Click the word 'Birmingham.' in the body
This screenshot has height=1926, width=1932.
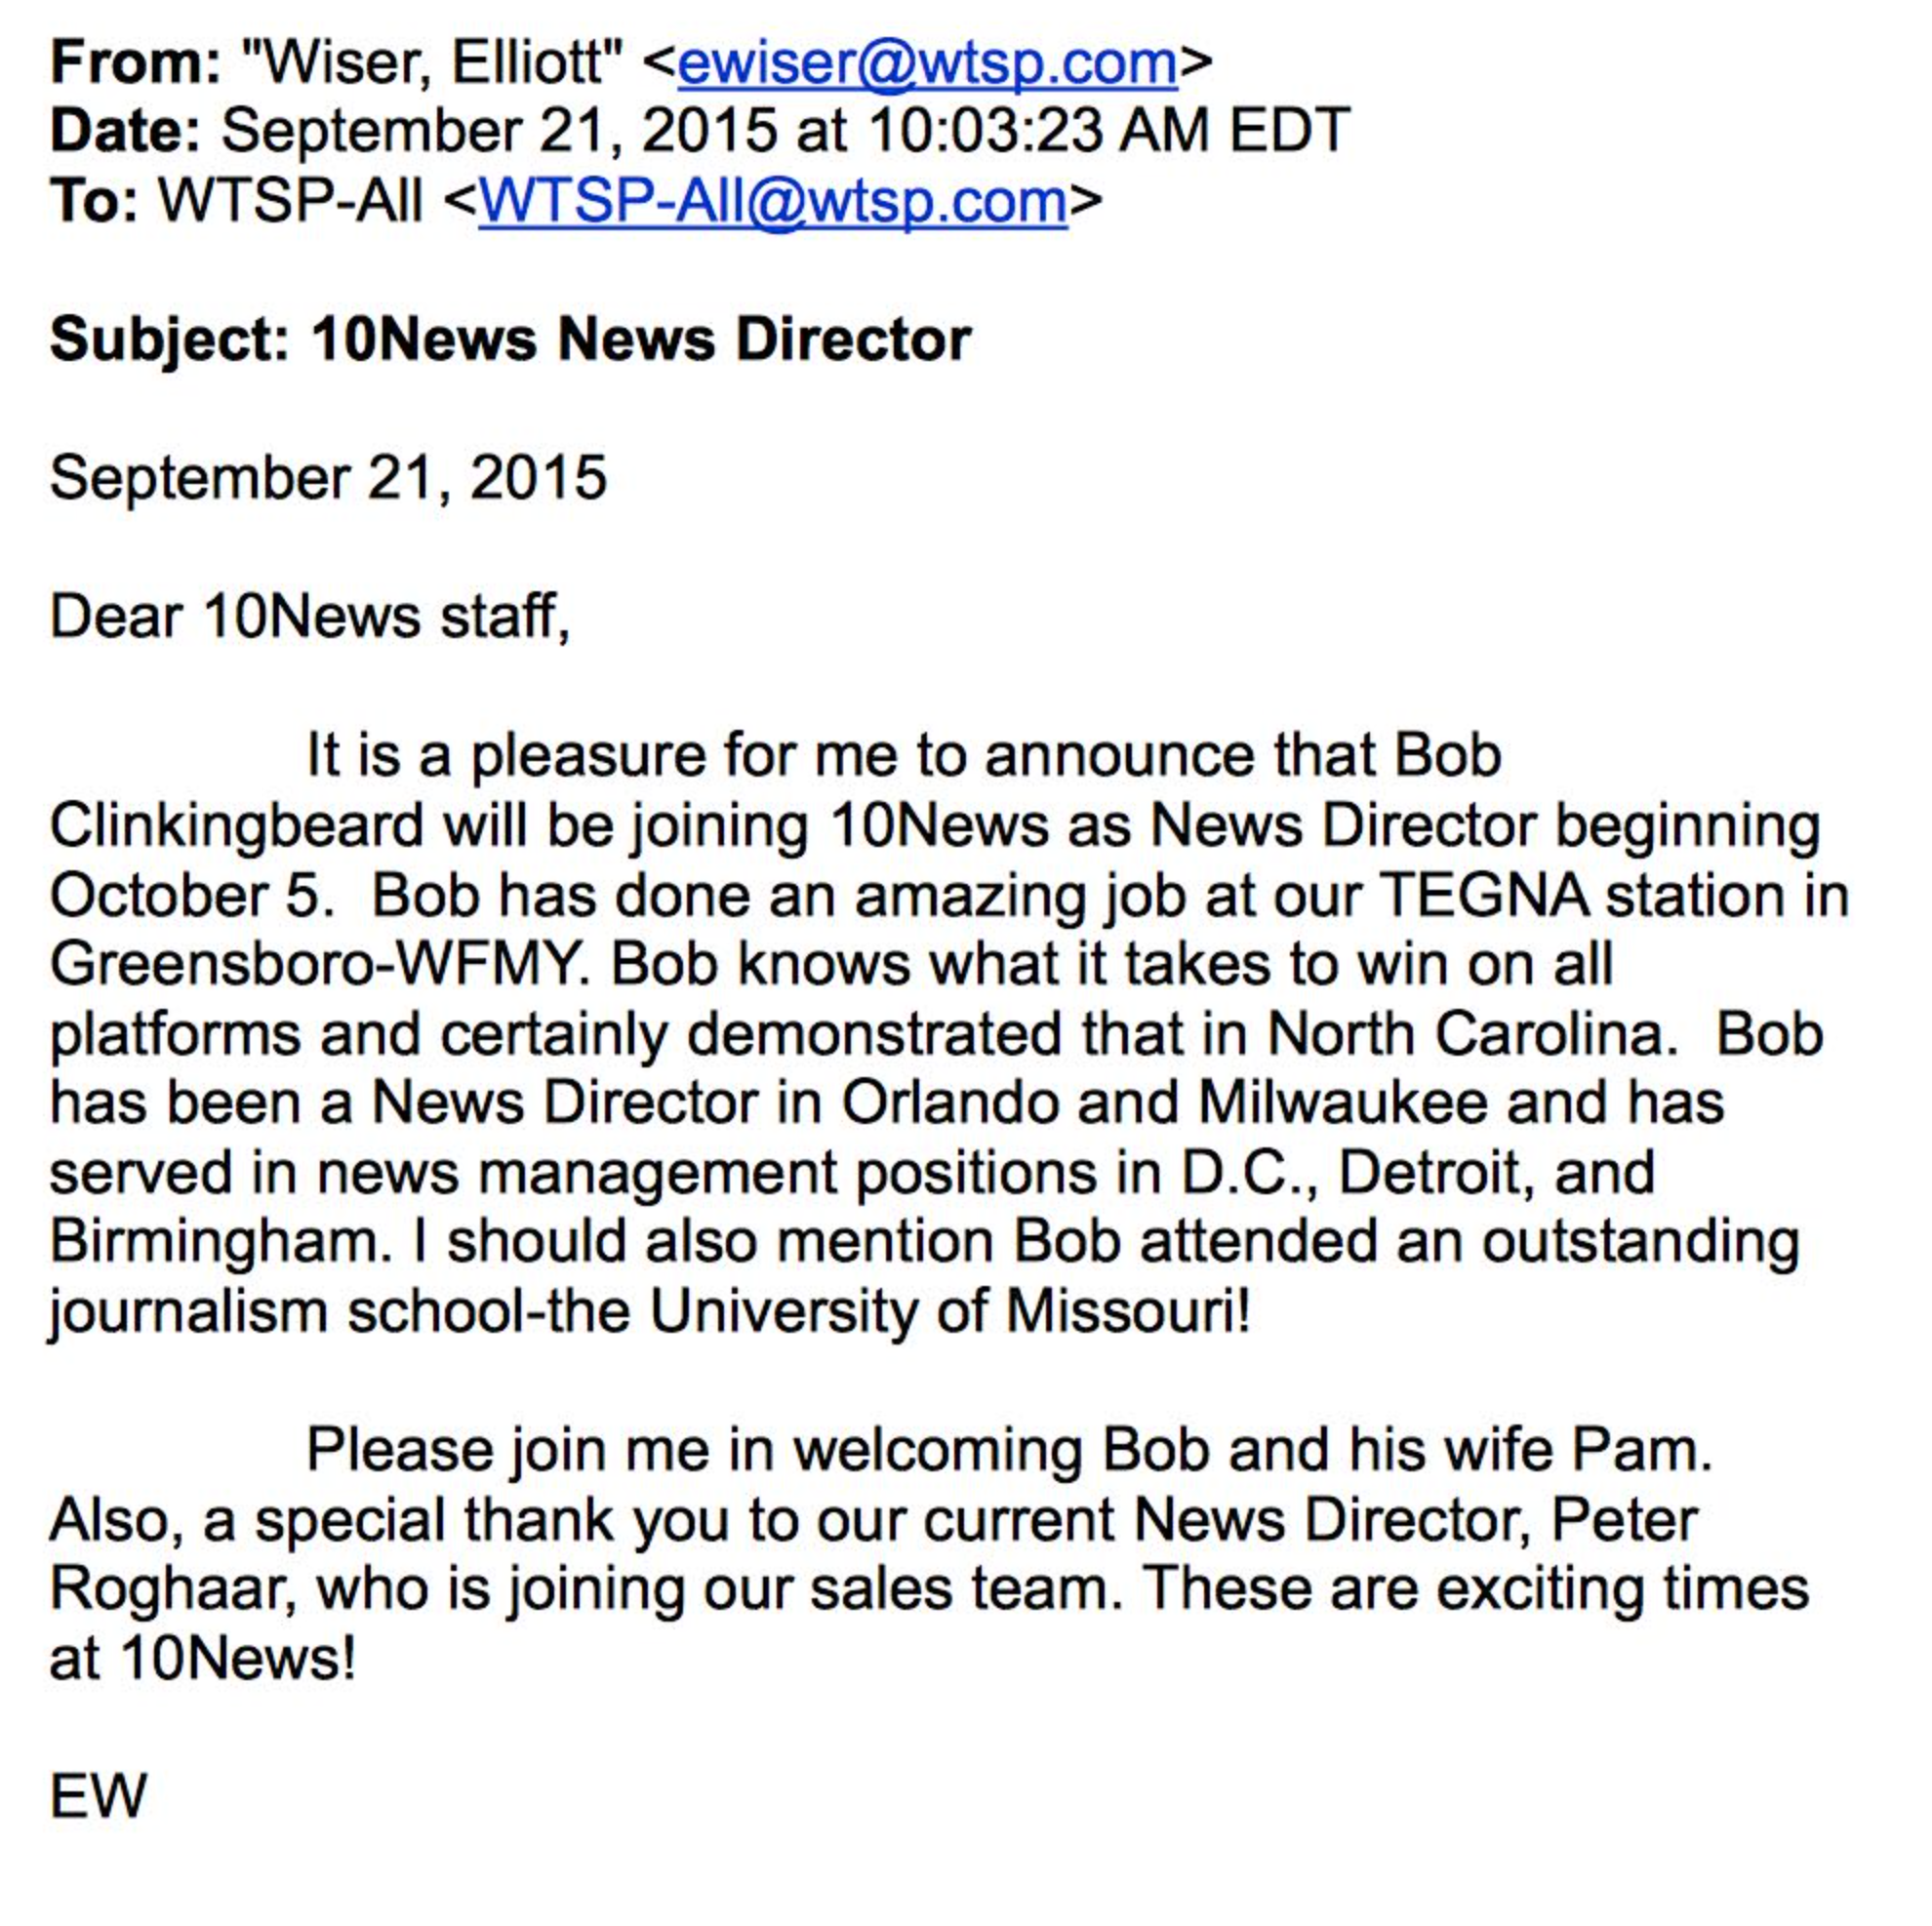(x=221, y=1243)
